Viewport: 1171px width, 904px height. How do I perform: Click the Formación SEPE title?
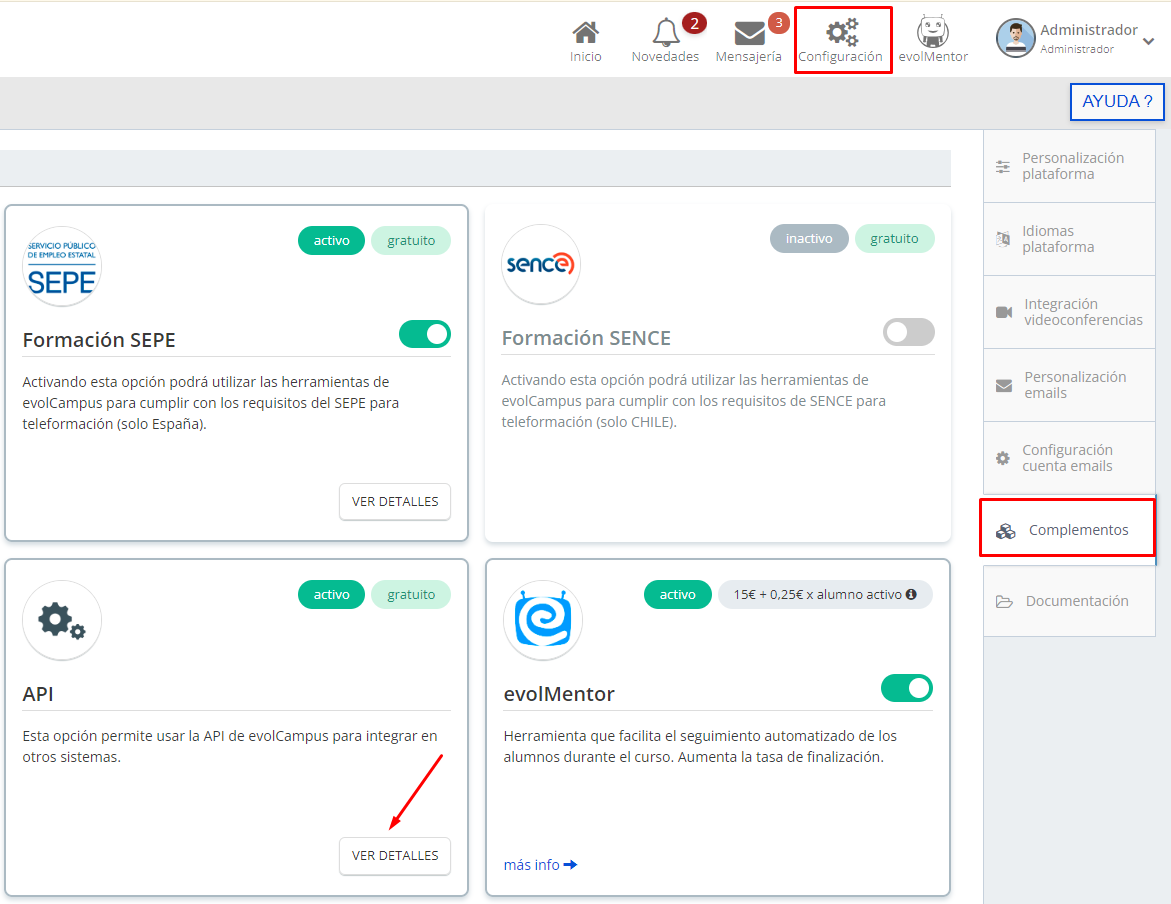pyautogui.click(x=99, y=340)
